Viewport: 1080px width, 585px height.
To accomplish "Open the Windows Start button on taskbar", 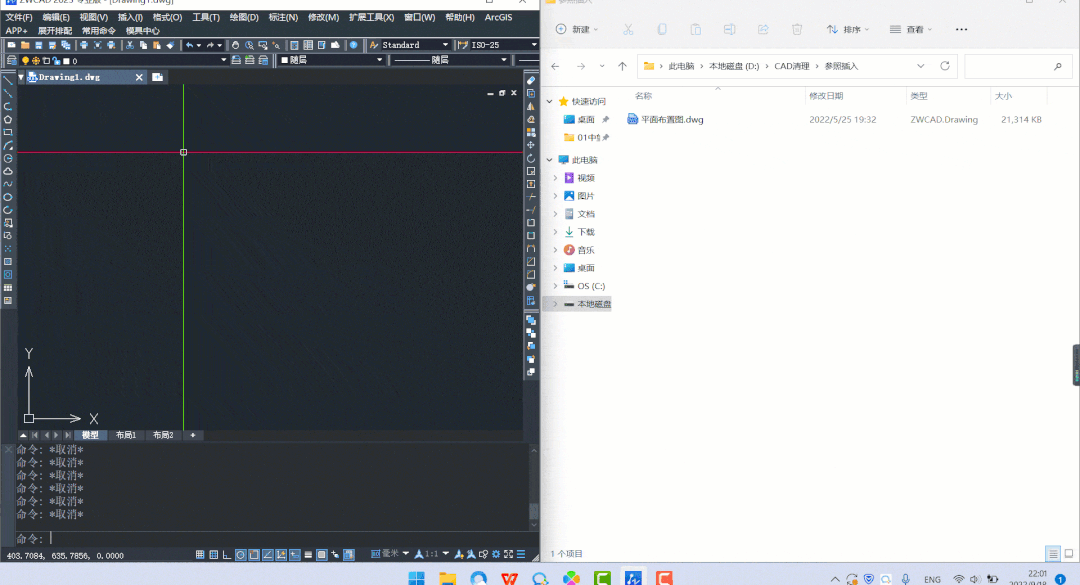I will 417,577.
